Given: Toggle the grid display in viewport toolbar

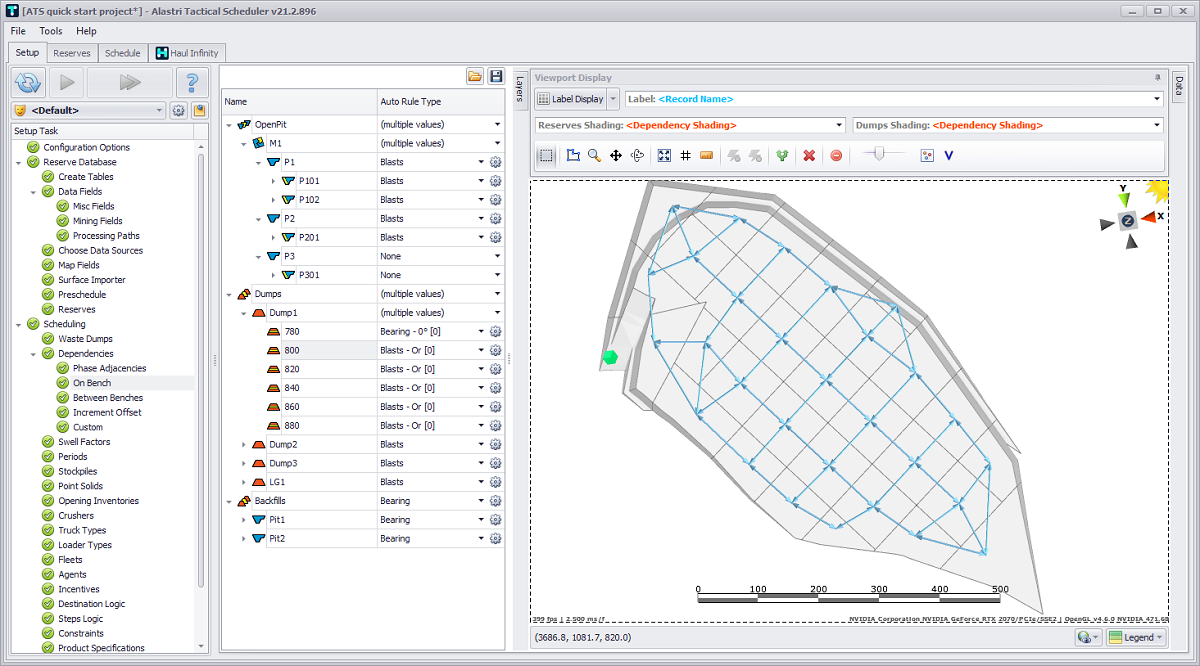Looking at the screenshot, I should [685, 156].
